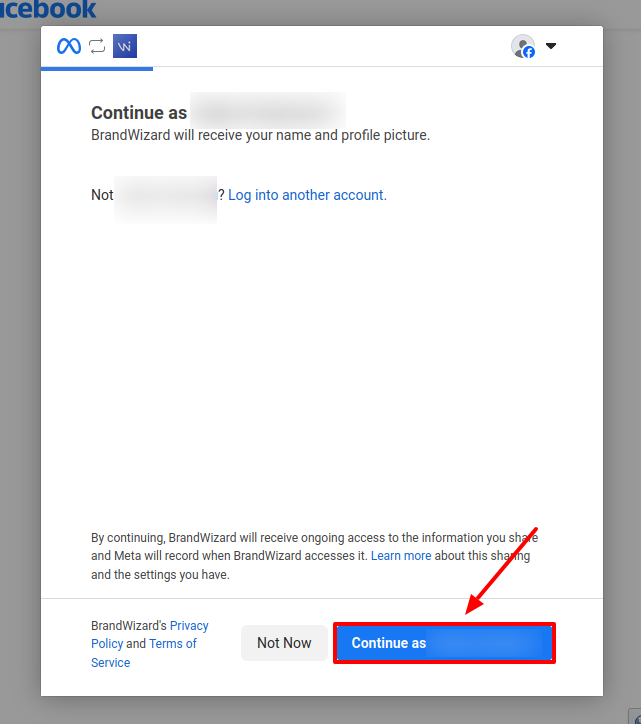The image size is (641, 724).
Task: Click the BrandWizard app icon
Action: [x=125, y=46]
